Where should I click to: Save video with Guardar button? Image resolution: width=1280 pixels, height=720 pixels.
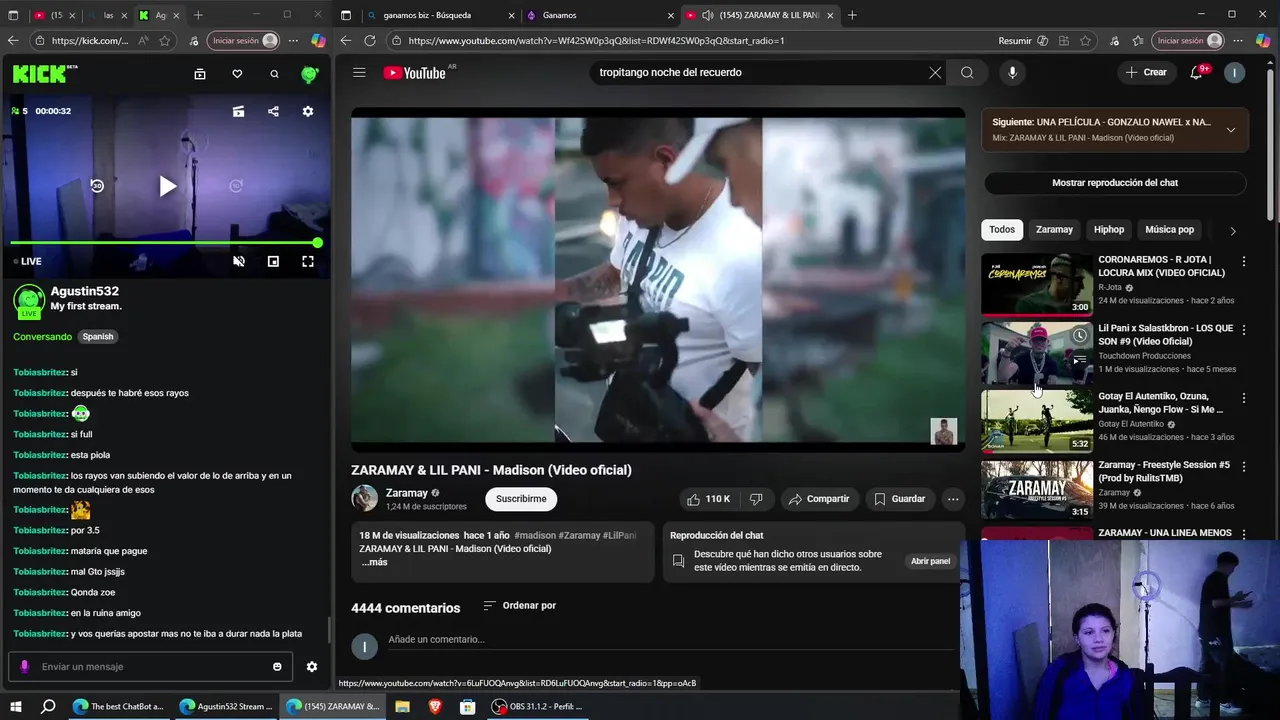[x=899, y=499]
